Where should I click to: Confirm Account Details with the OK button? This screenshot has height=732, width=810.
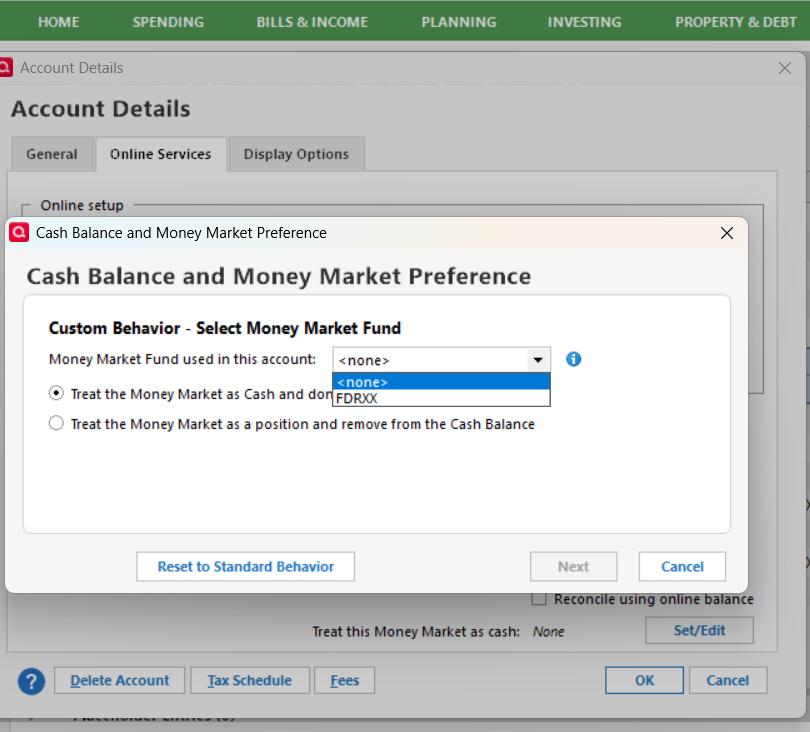click(644, 680)
